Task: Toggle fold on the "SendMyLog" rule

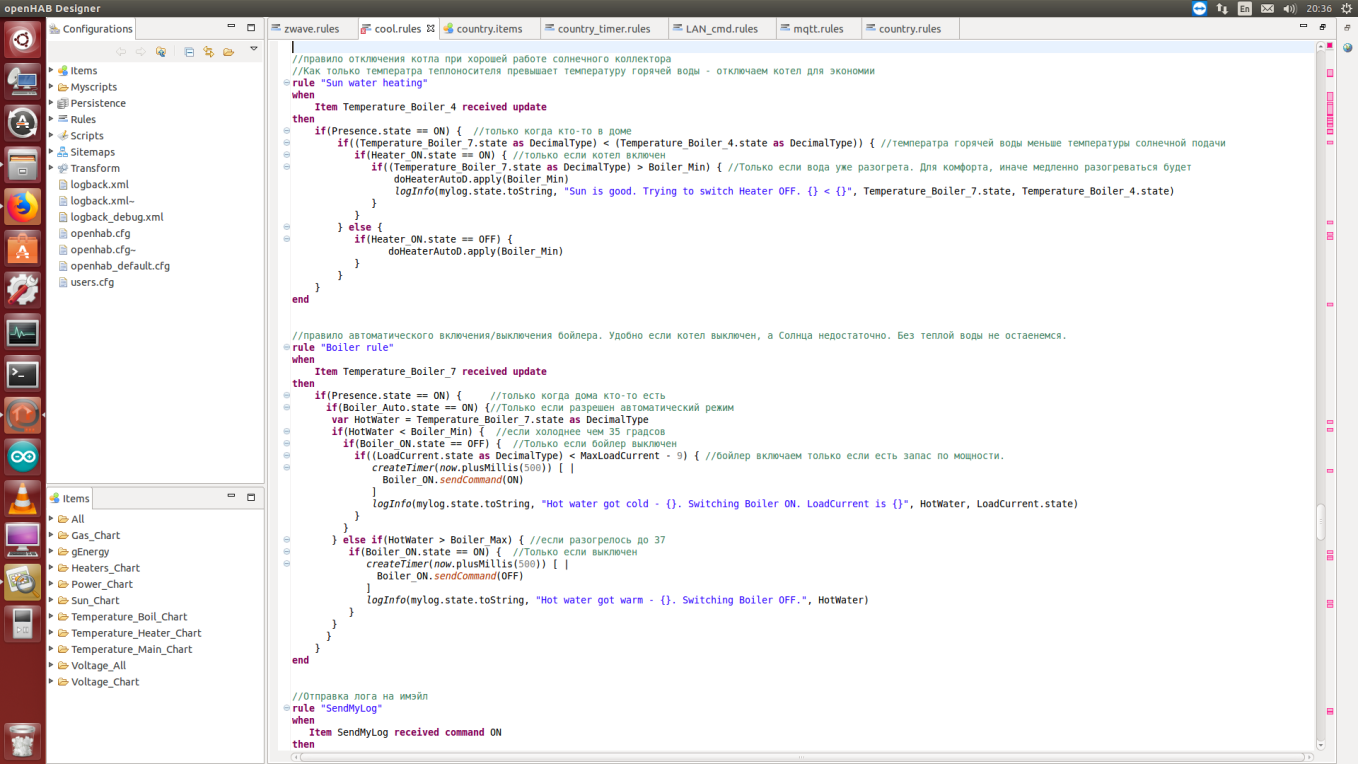Action: pos(287,708)
